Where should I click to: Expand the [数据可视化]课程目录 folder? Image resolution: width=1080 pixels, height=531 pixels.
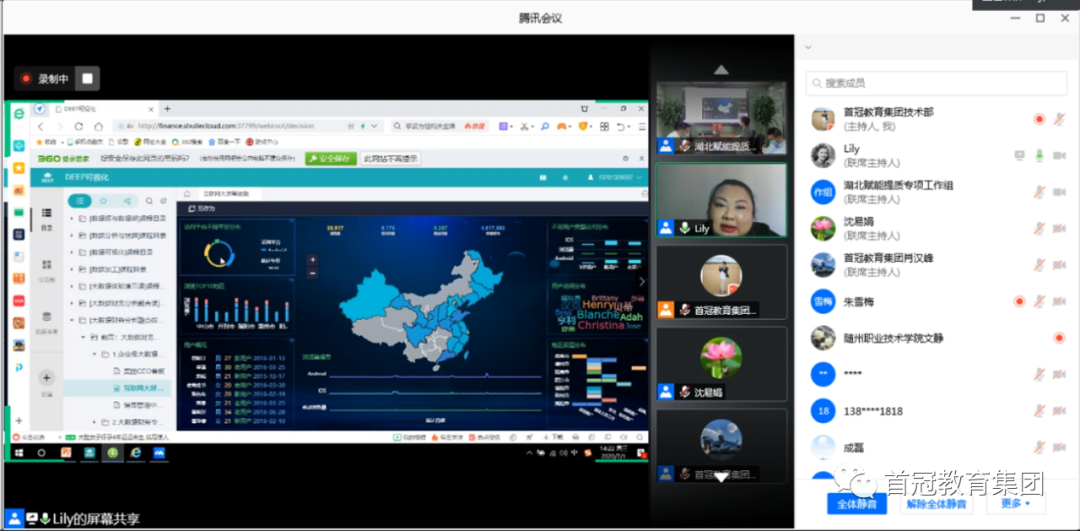pyautogui.click(x=72, y=252)
